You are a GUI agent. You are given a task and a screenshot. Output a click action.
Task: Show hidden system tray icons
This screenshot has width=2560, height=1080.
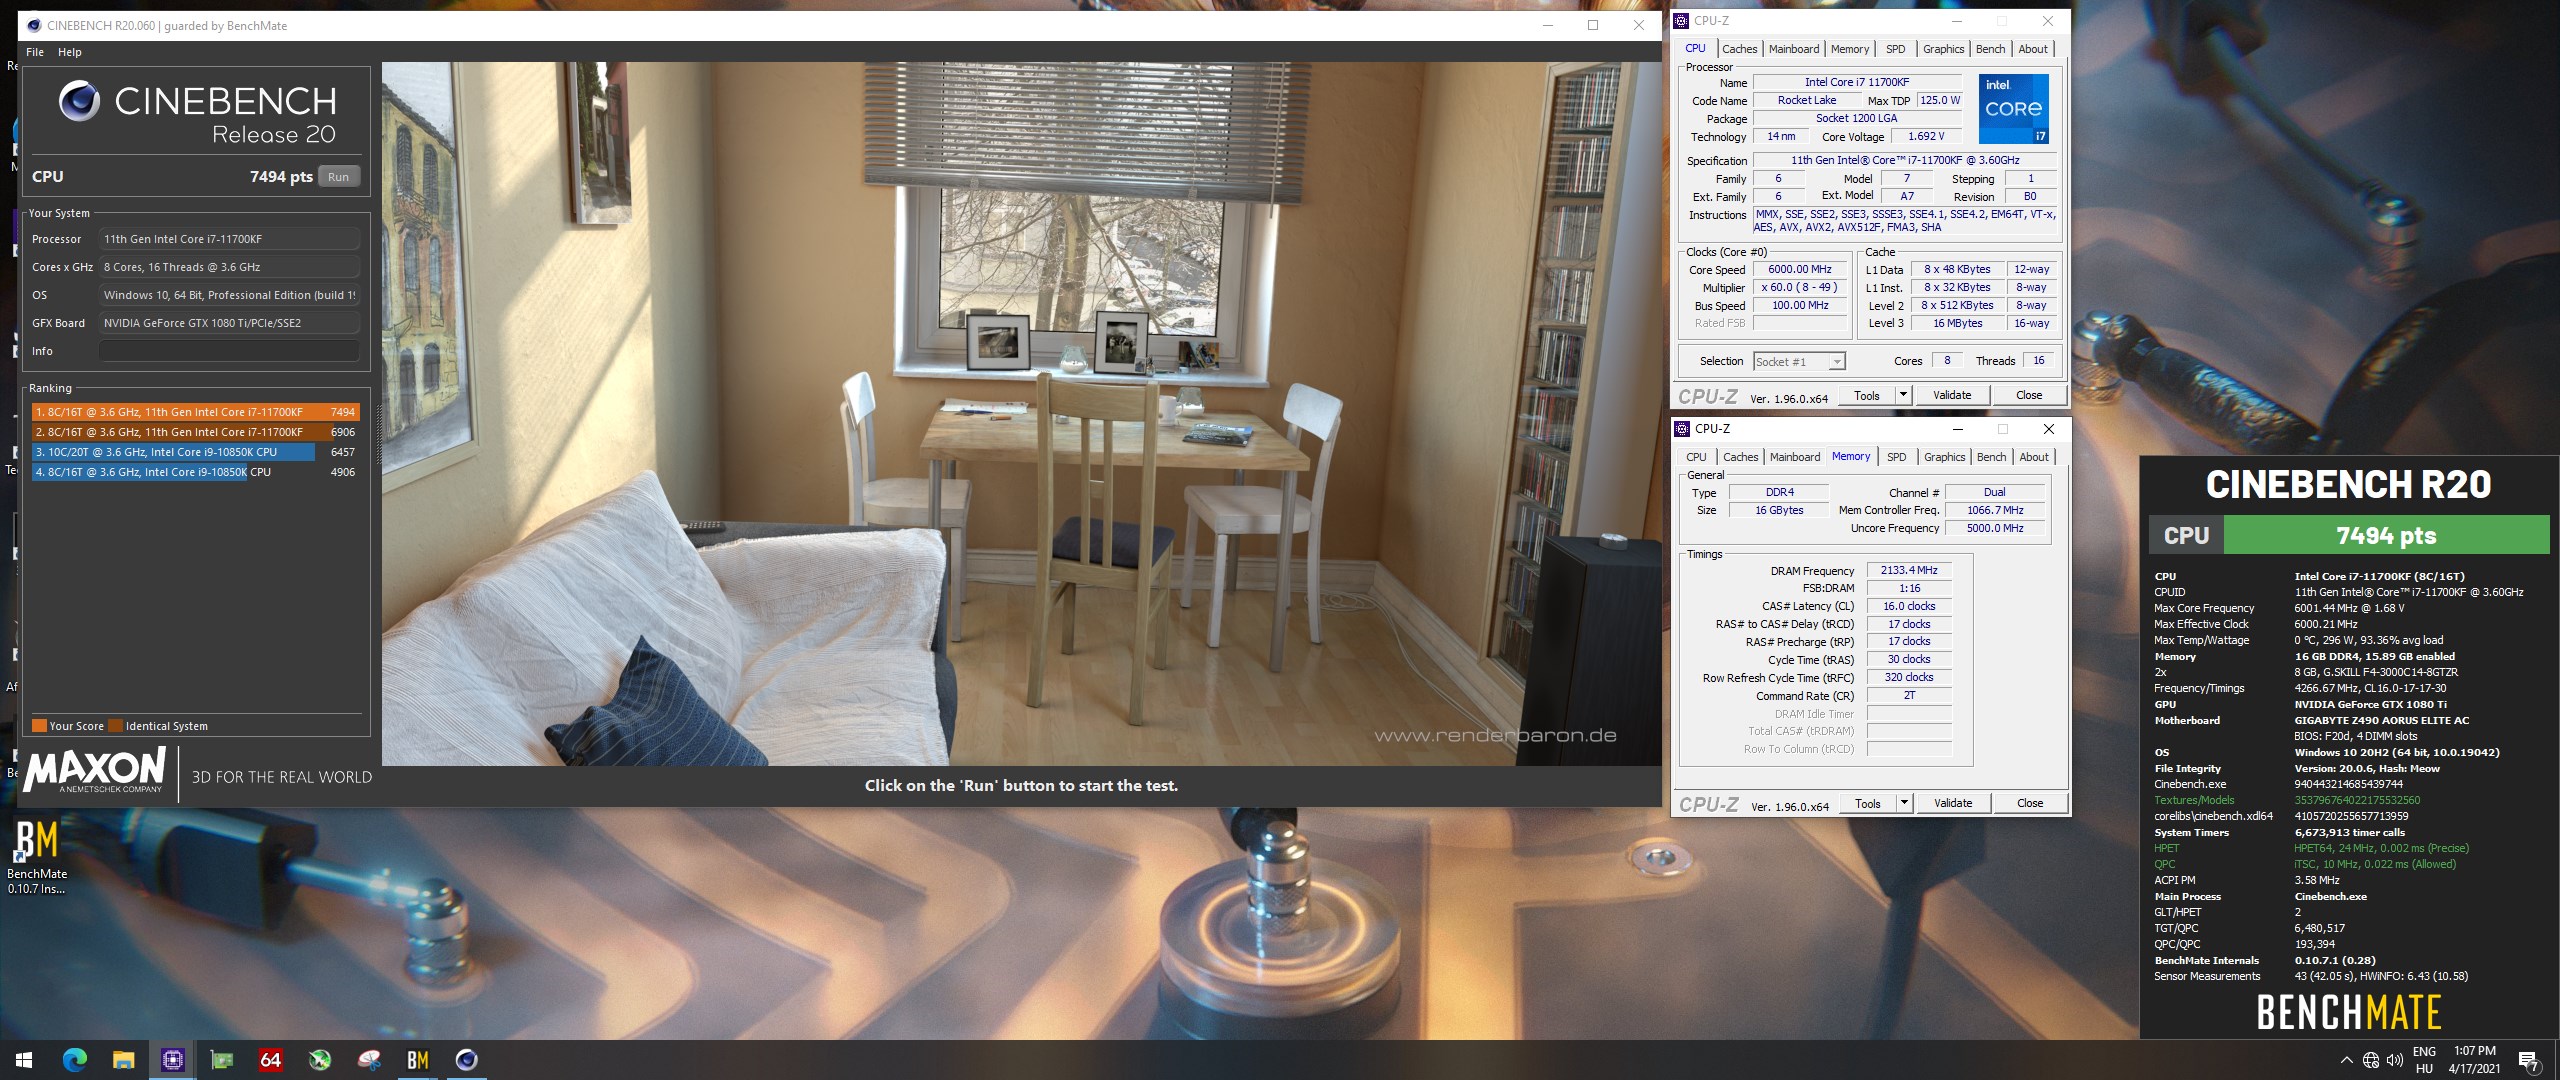click(2346, 1060)
